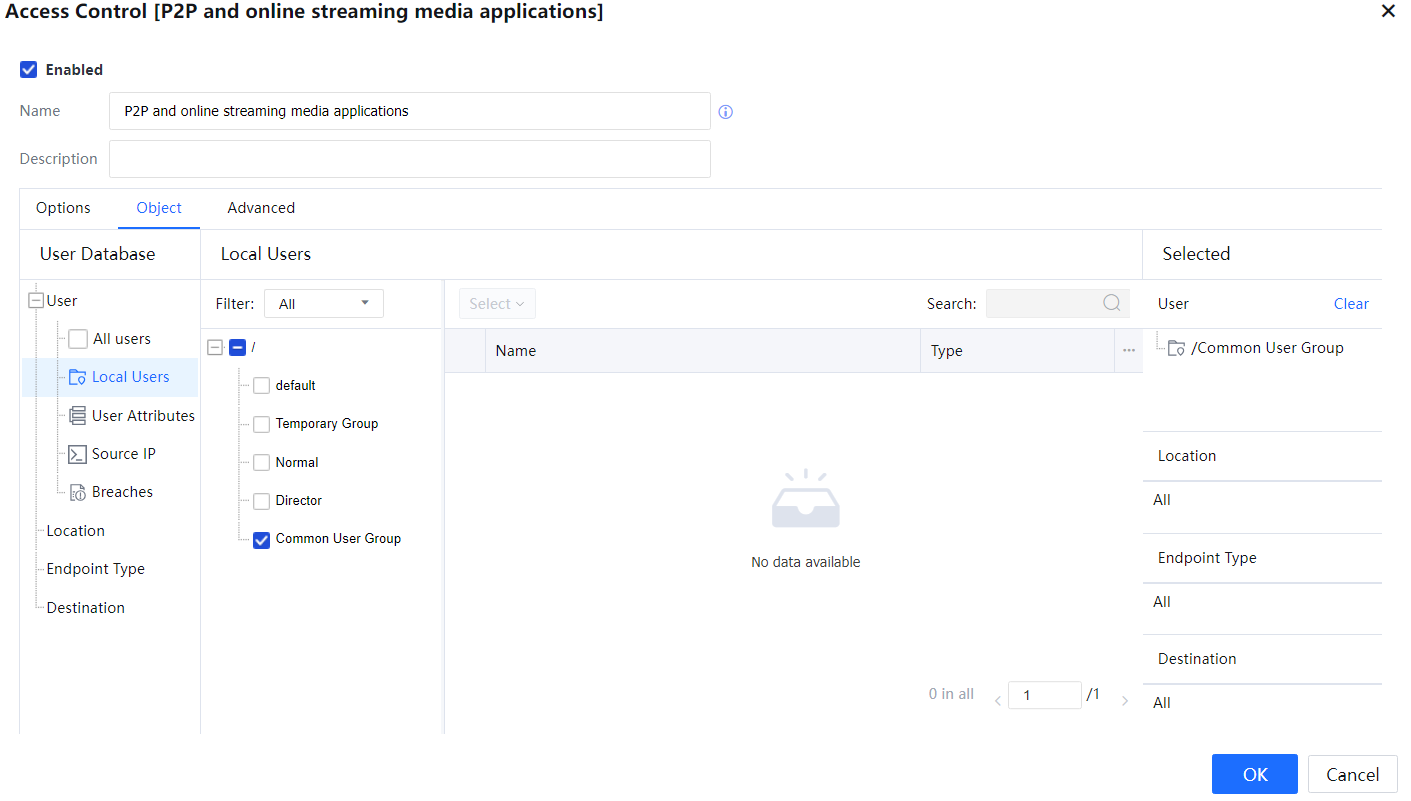1411x801 pixels.
Task: Click the search magnifier icon
Action: coord(1111,304)
